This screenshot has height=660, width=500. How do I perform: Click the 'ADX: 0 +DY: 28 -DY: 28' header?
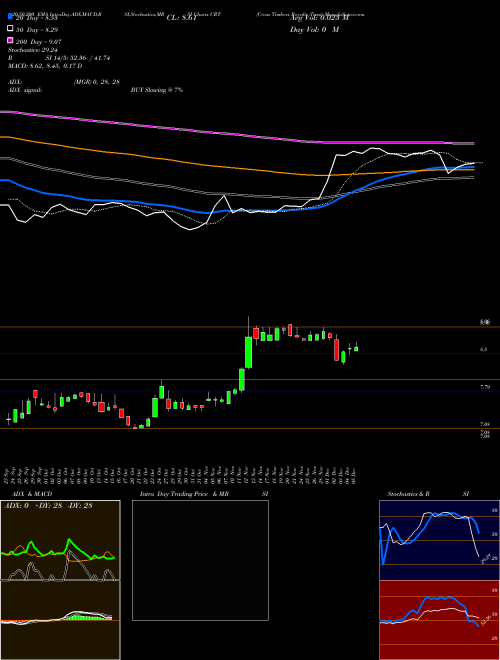tap(48, 505)
